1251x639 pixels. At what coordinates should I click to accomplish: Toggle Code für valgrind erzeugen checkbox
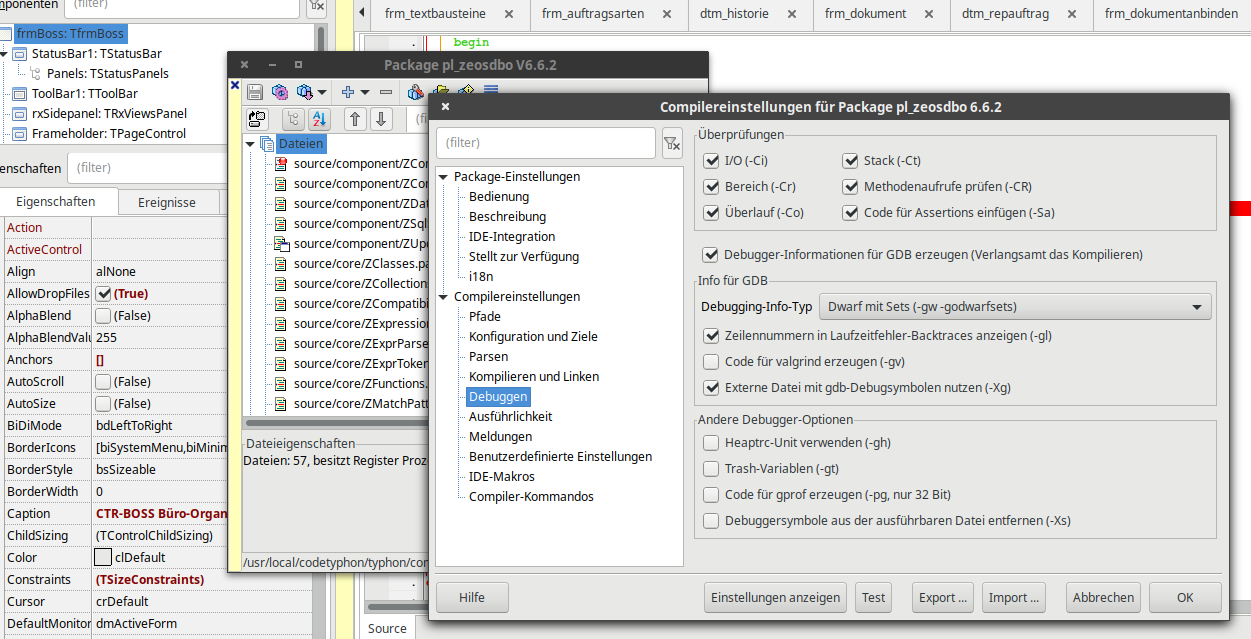(x=711, y=362)
